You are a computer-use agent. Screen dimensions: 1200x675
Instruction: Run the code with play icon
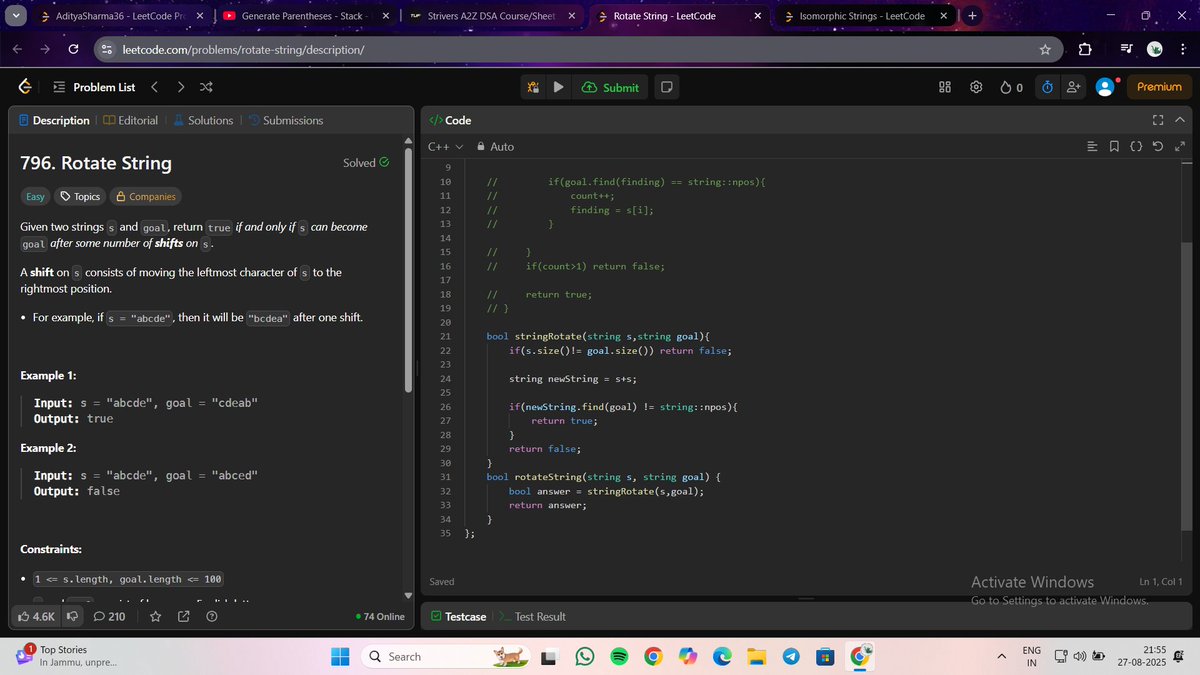pos(559,87)
